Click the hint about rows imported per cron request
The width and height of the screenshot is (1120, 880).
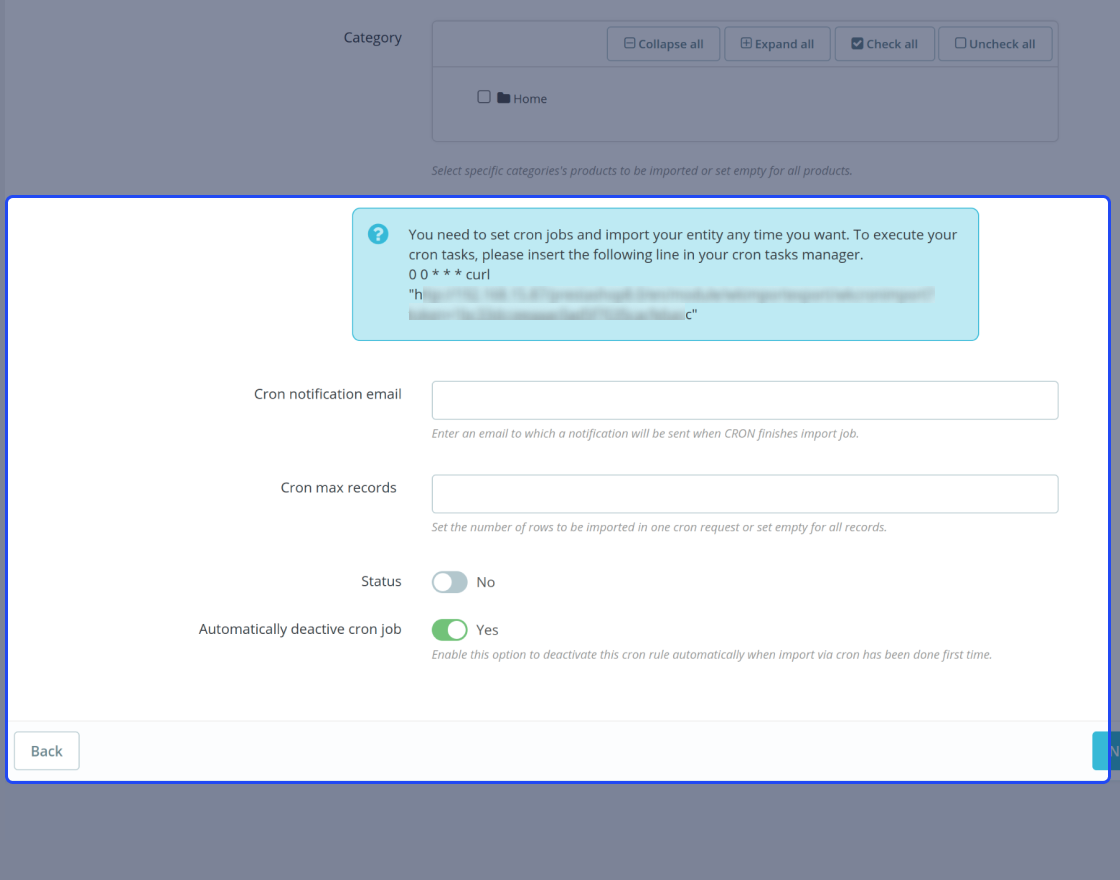659,527
